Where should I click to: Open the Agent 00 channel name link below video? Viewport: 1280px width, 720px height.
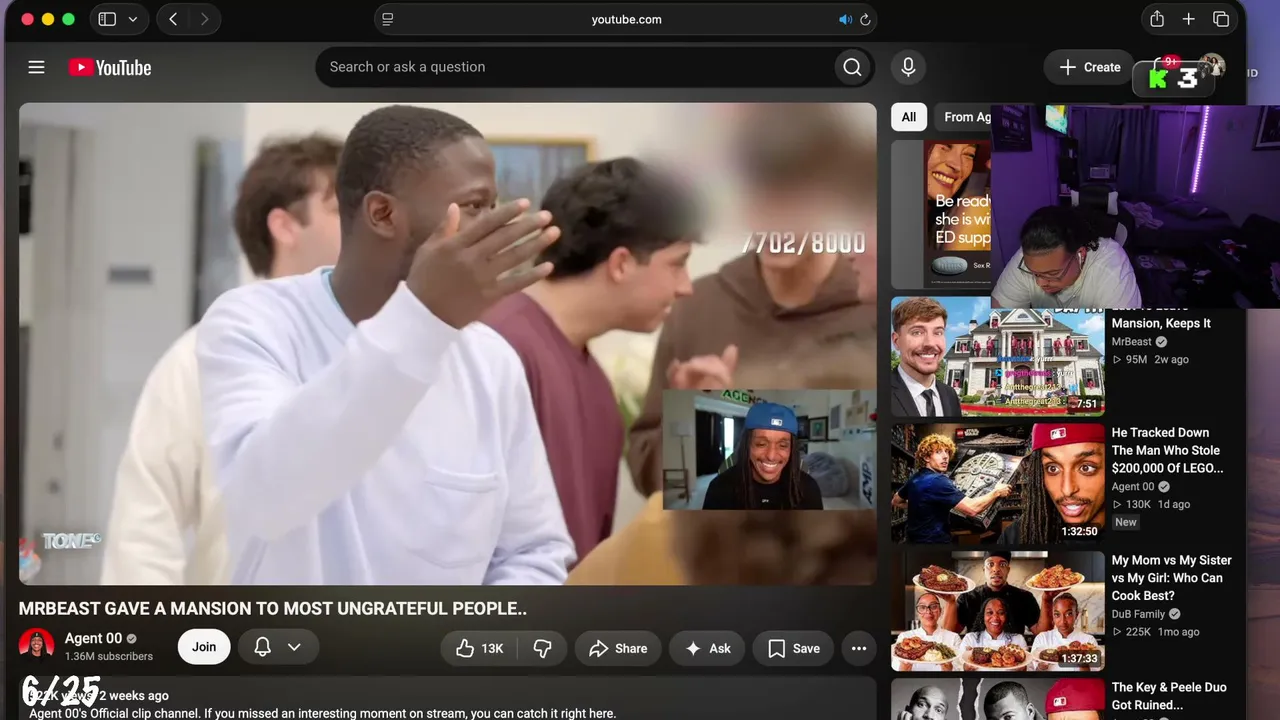point(93,638)
